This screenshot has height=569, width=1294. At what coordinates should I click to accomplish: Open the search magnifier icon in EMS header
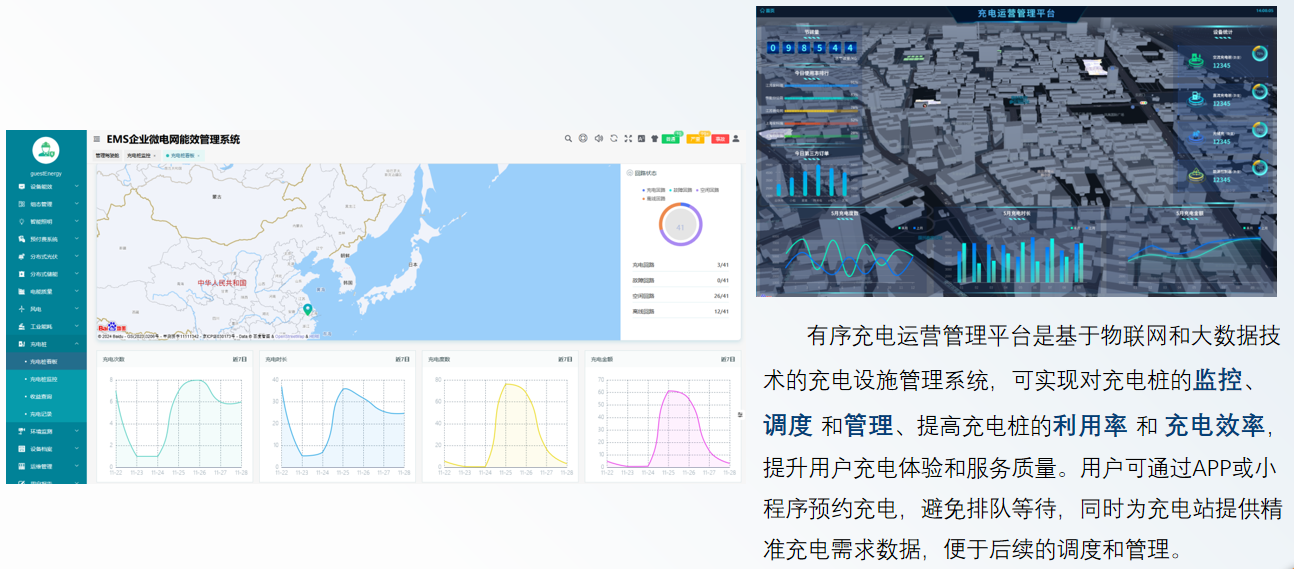tap(568, 139)
